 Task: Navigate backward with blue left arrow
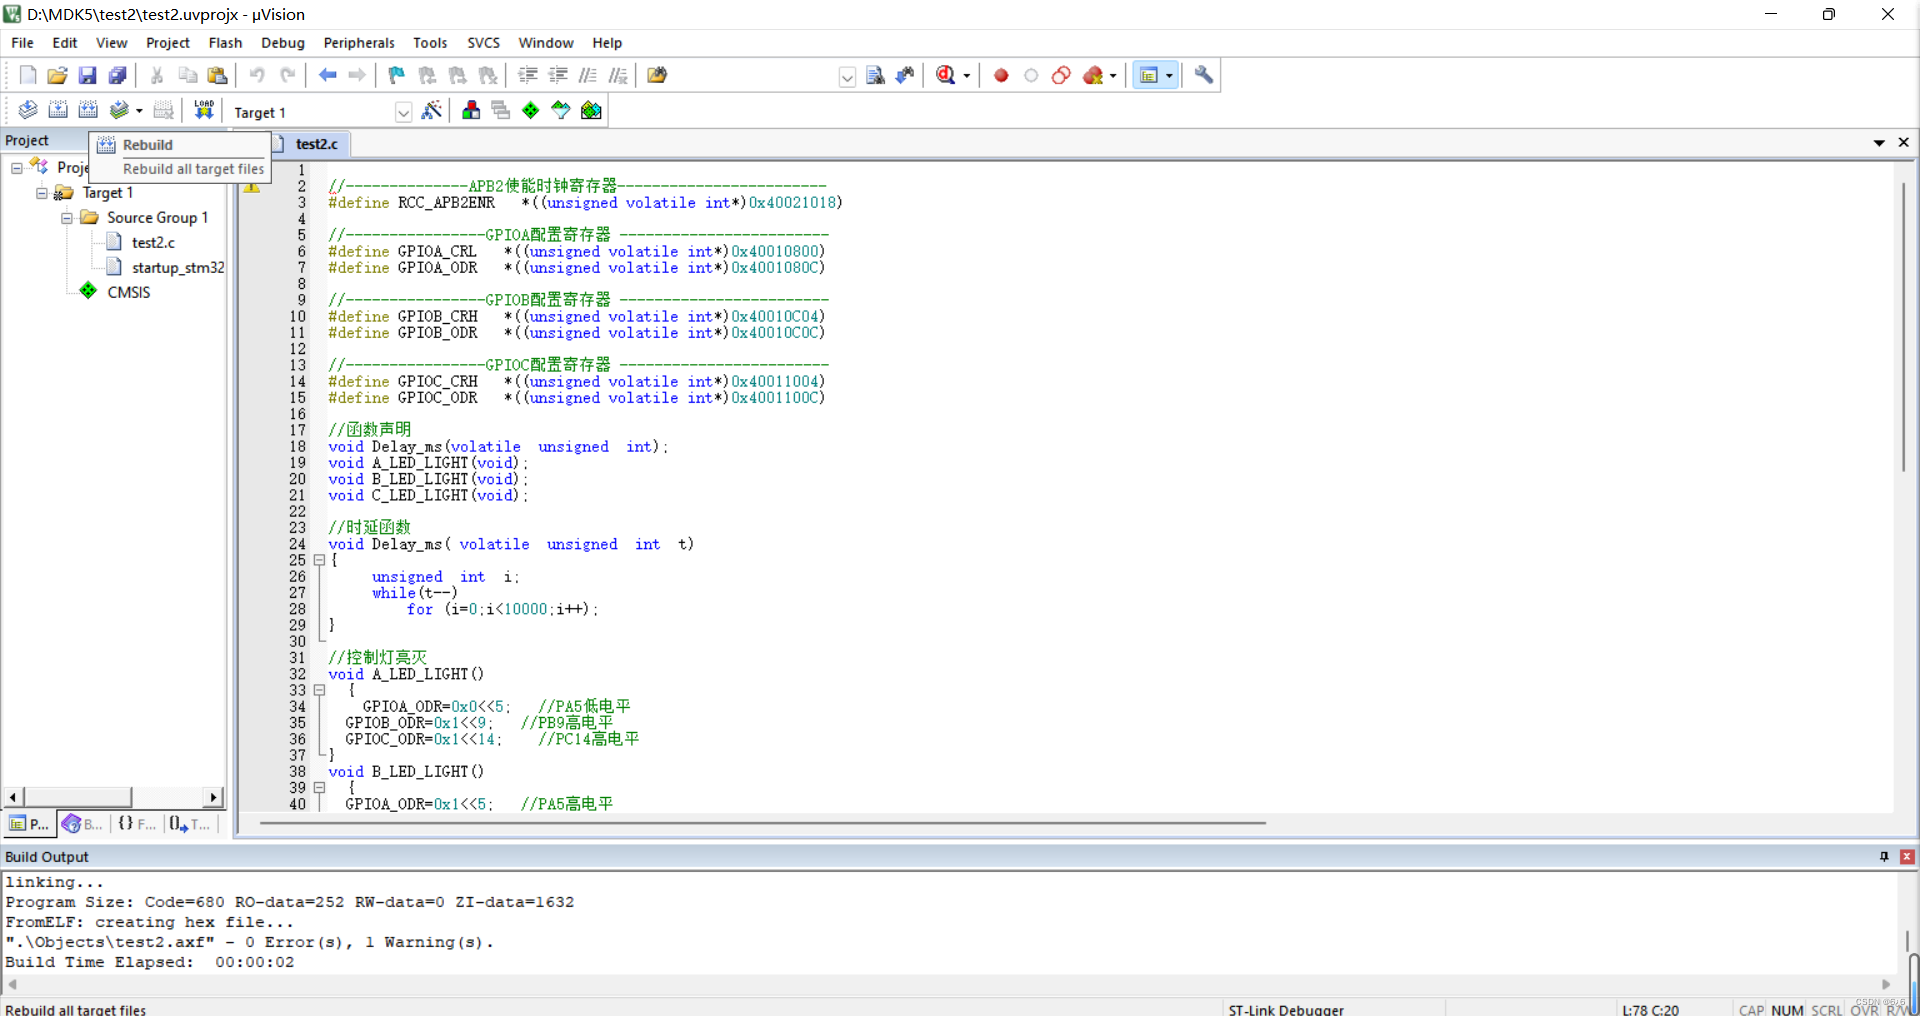[327, 75]
